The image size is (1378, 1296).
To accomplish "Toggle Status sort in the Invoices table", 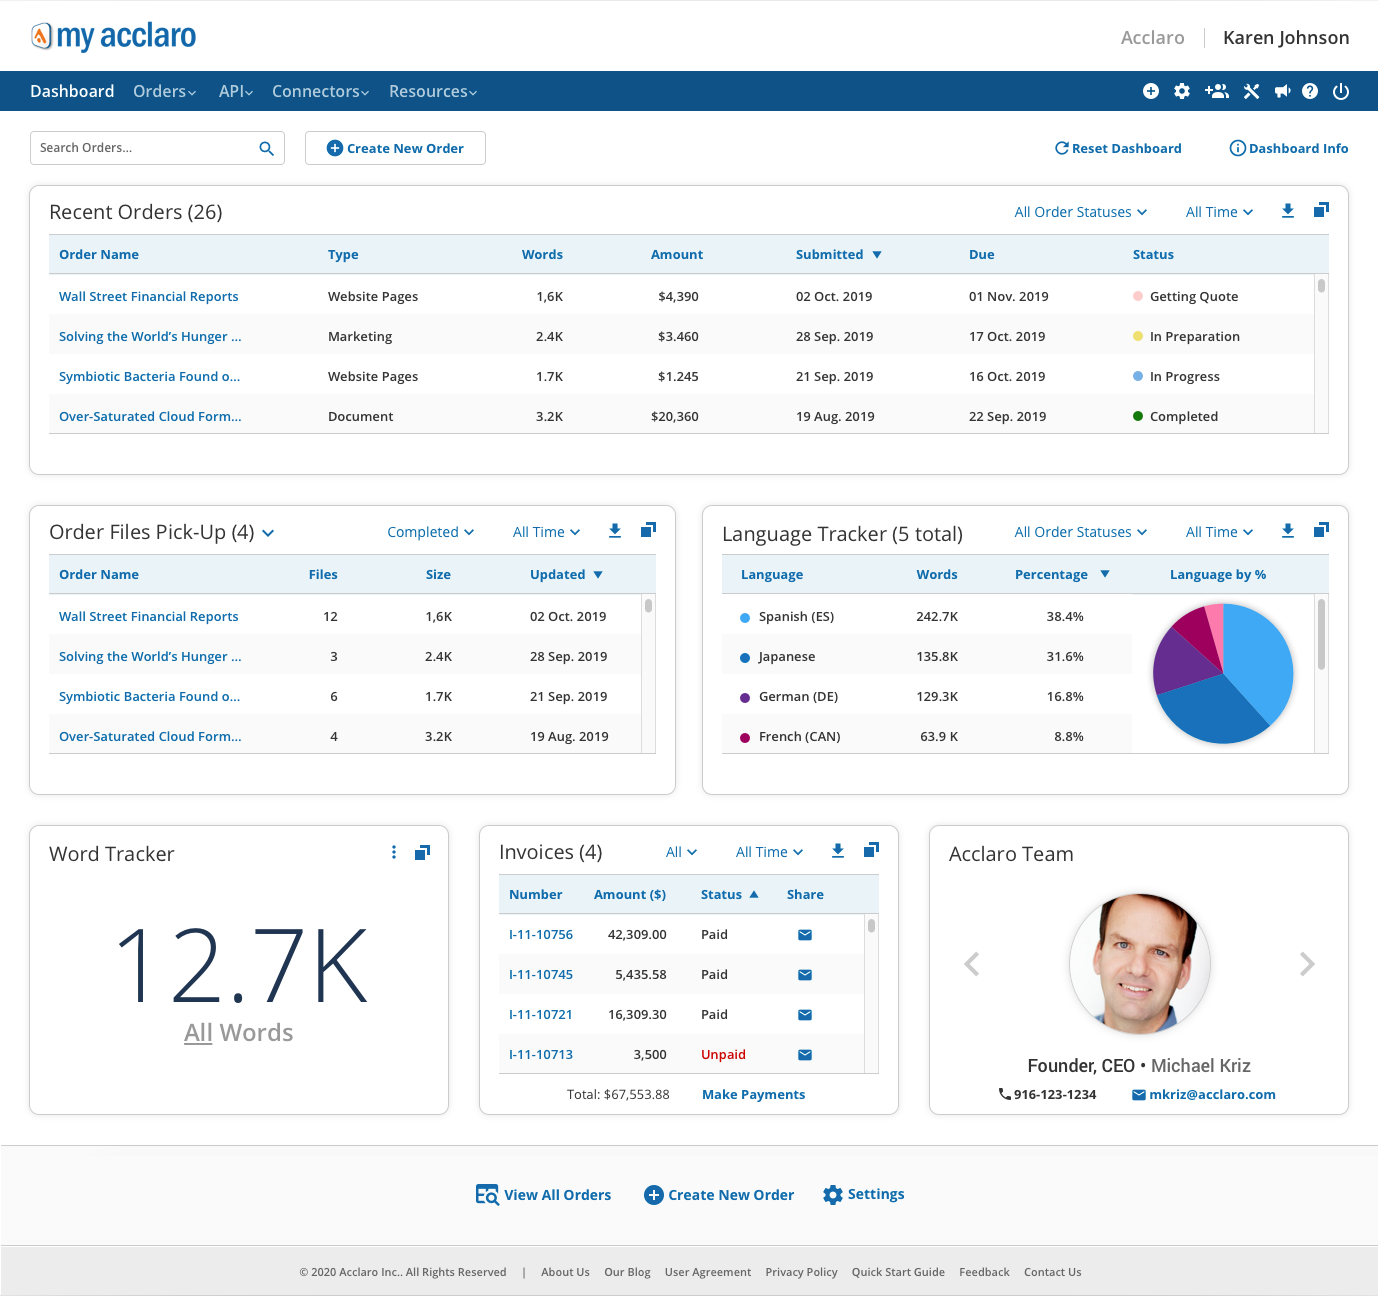I will tap(753, 894).
